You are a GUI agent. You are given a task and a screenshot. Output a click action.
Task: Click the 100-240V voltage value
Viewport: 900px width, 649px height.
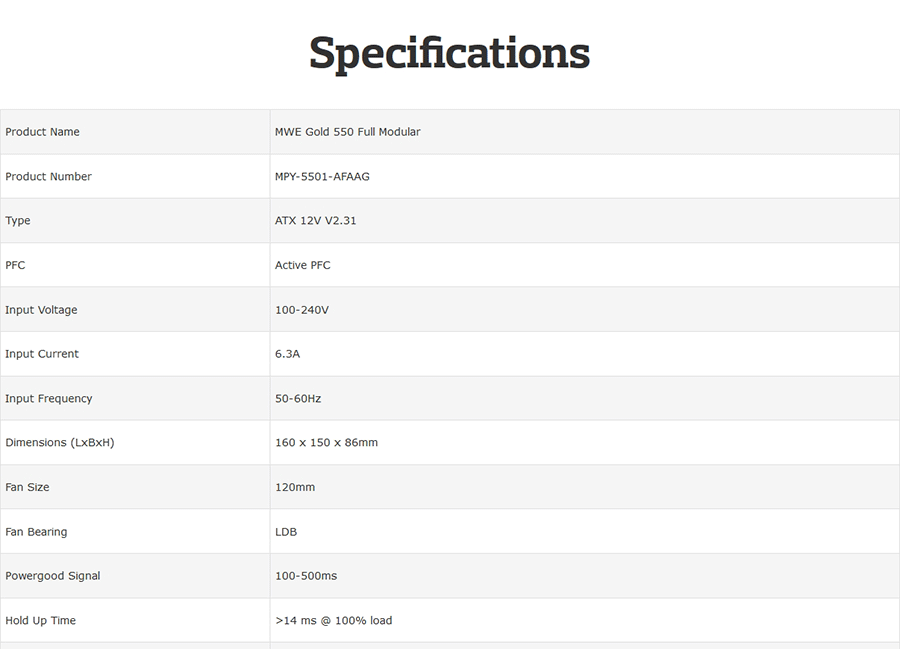pos(302,310)
